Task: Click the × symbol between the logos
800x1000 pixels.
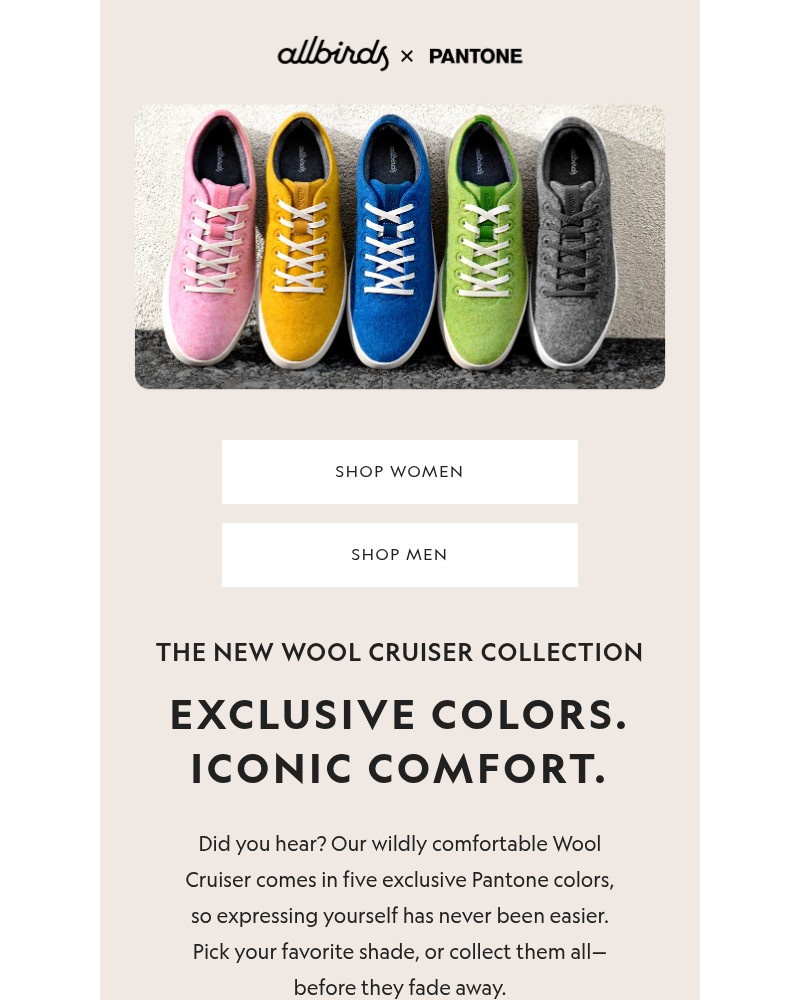Action: click(x=407, y=57)
